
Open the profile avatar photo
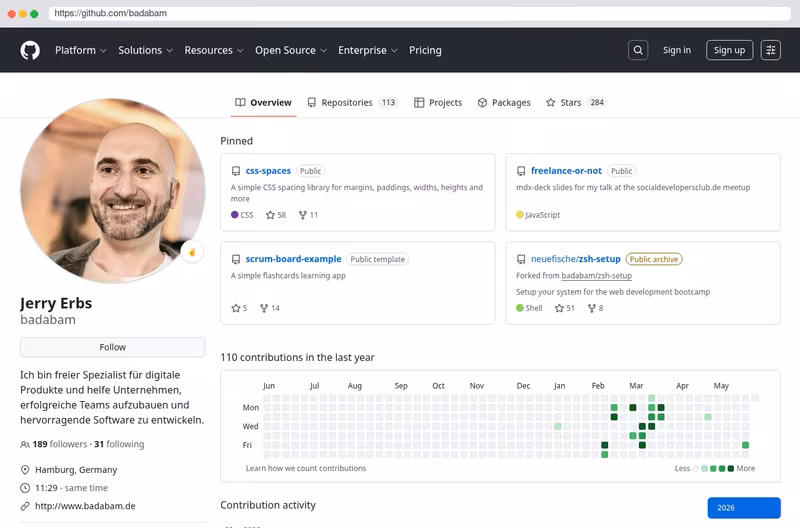coord(113,191)
